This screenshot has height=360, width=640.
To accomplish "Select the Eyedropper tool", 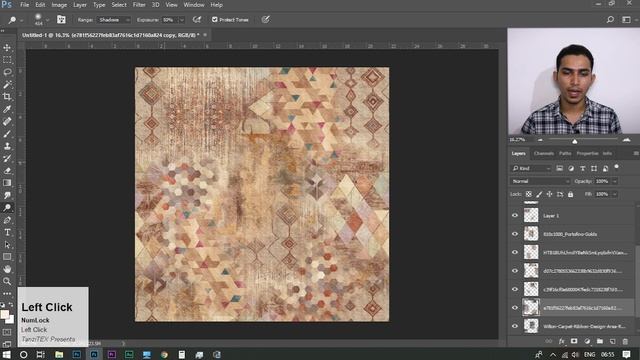I will [x=7, y=109].
